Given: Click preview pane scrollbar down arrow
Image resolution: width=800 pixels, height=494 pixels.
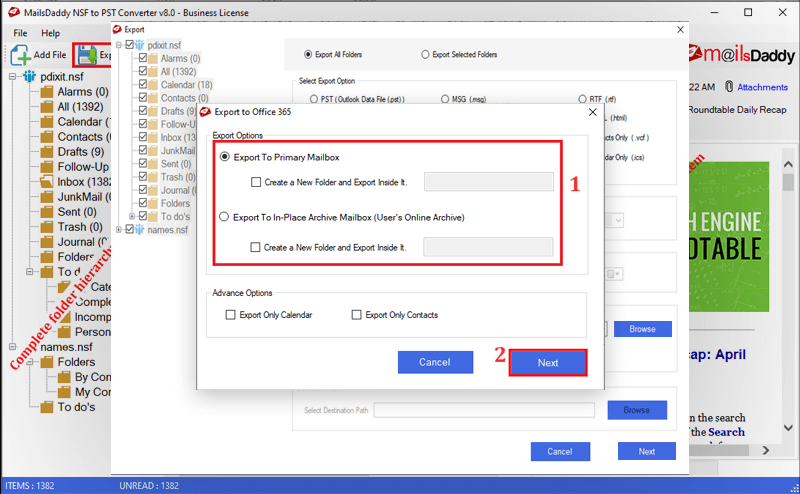Looking at the screenshot, I should (788, 427).
